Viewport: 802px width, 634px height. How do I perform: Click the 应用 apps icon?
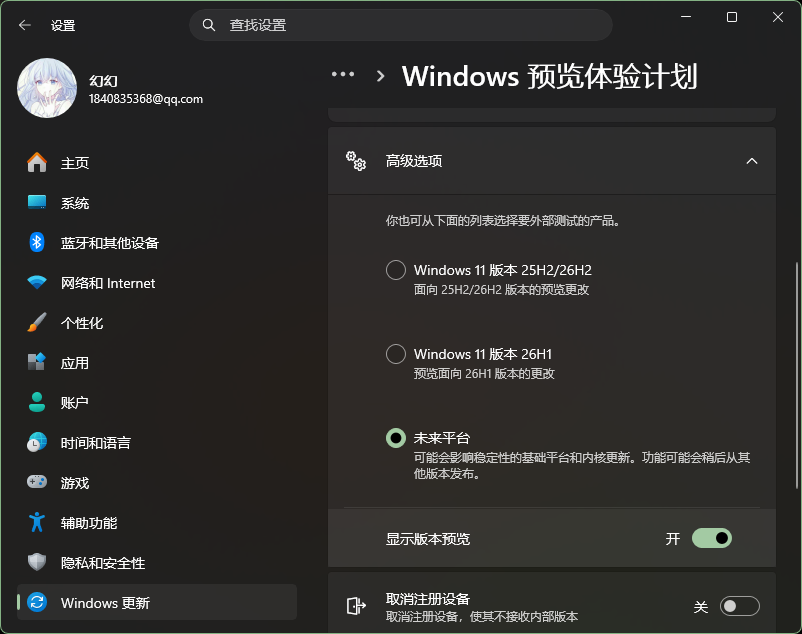point(37,362)
